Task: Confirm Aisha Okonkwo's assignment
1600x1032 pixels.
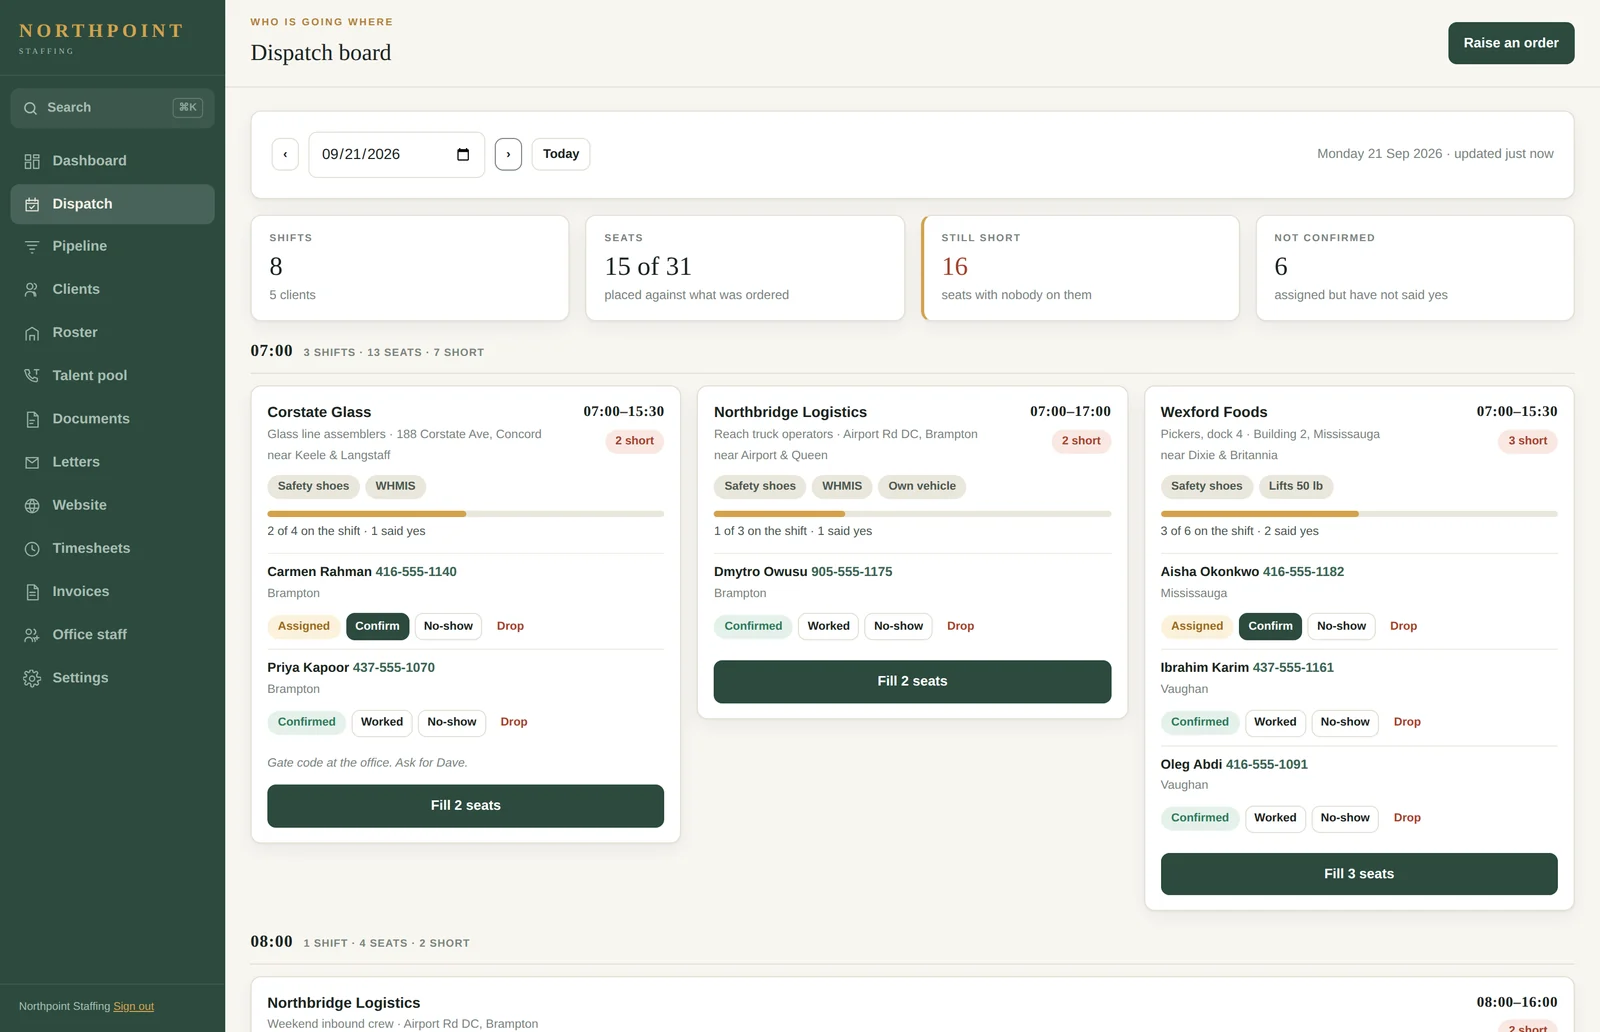Action: (1270, 626)
